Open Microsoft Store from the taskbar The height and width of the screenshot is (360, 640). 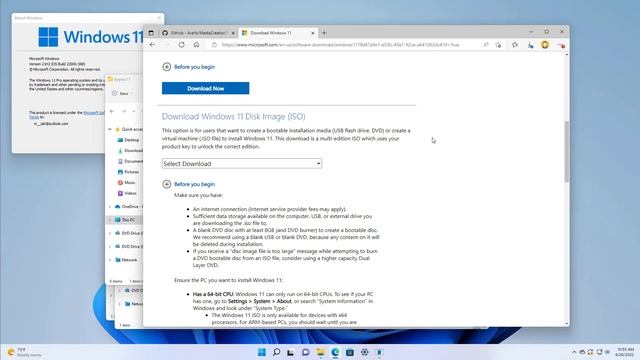[350, 352]
